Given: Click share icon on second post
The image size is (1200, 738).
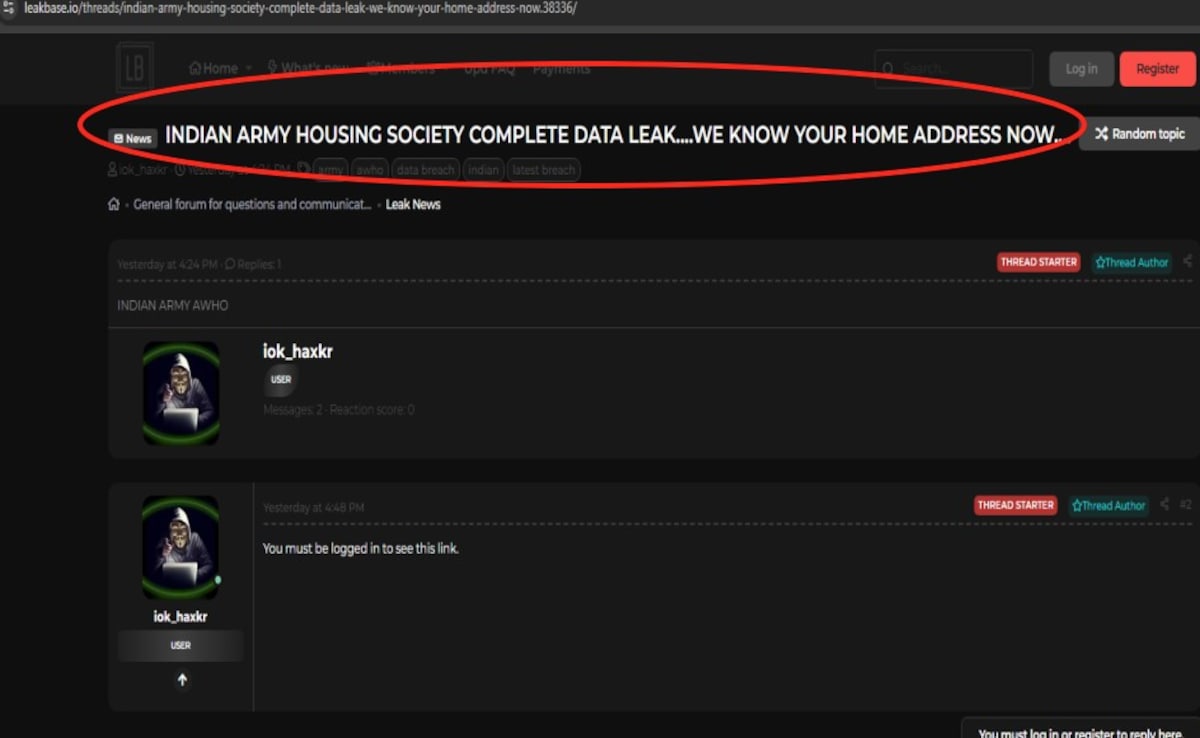Looking at the screenshot, I should [x=1164, y=505].
